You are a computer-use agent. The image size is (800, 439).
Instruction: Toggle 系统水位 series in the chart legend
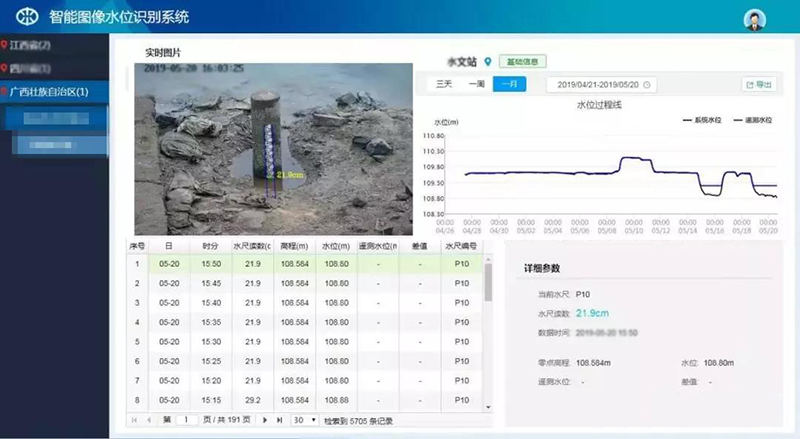pos(700,119)
